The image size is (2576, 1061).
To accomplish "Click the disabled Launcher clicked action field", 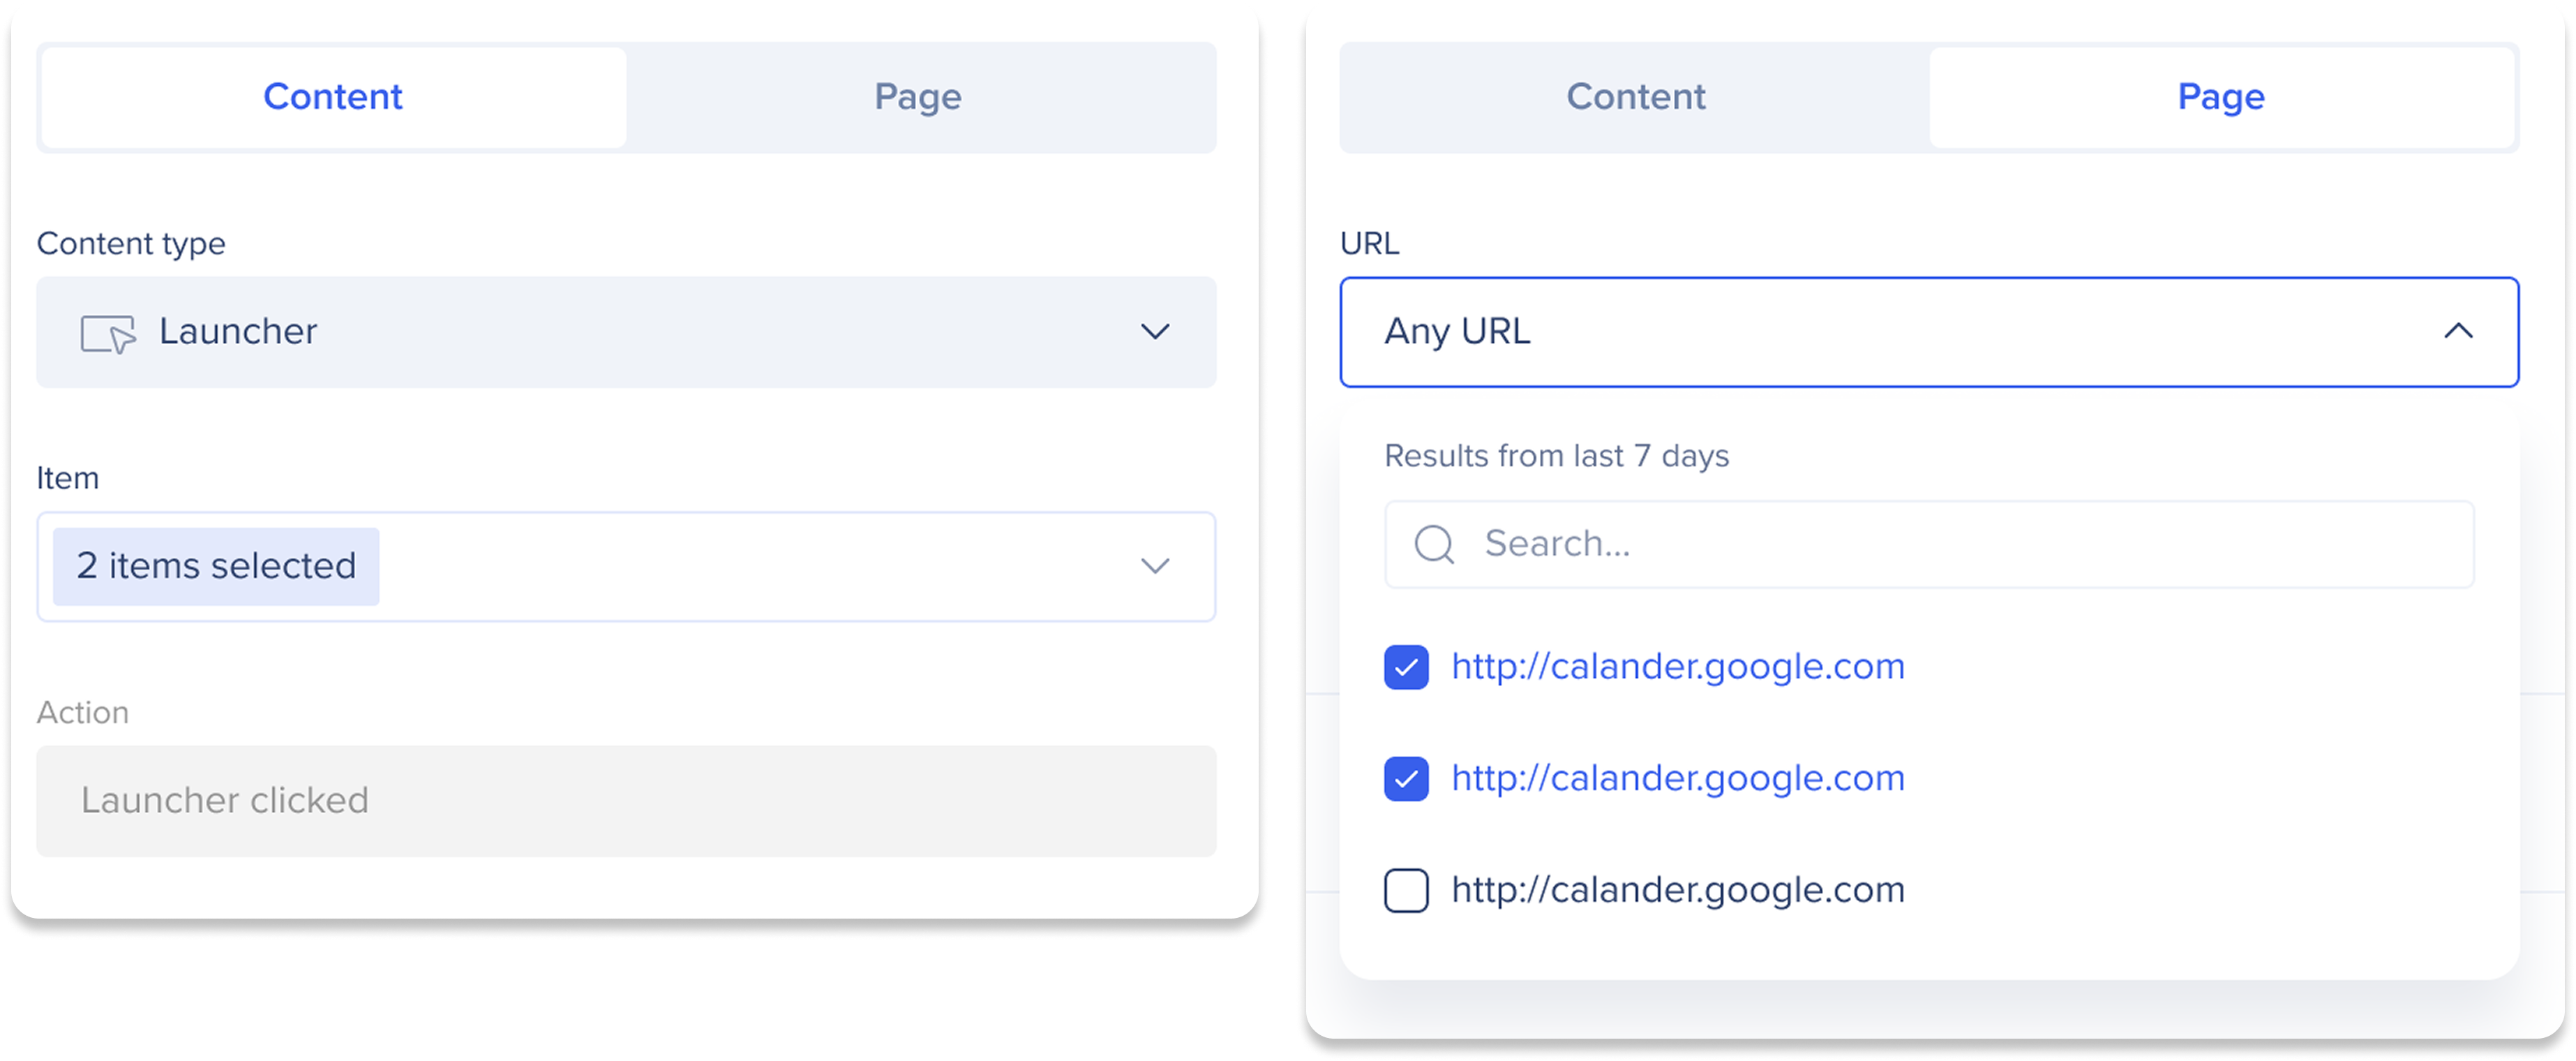I will 626,801.
